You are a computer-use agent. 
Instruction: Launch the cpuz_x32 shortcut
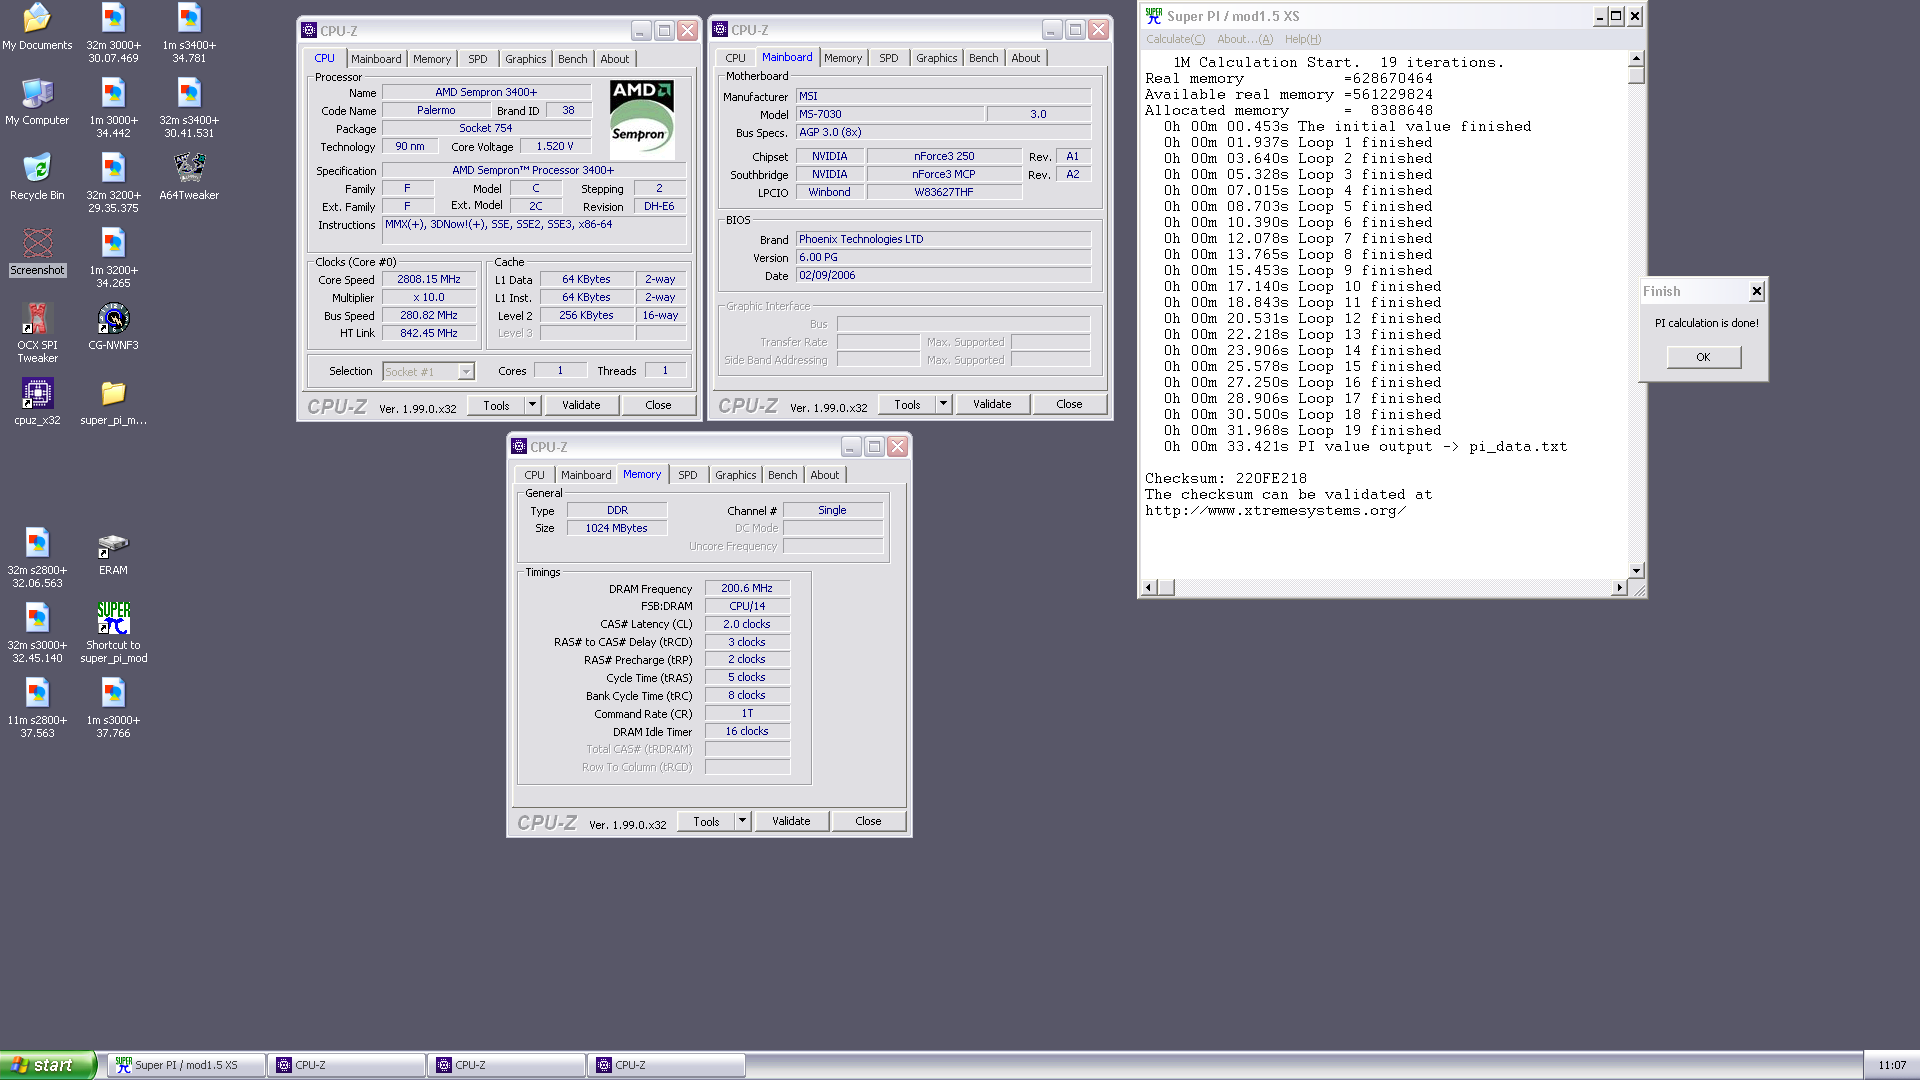click(x=37, y=402)
